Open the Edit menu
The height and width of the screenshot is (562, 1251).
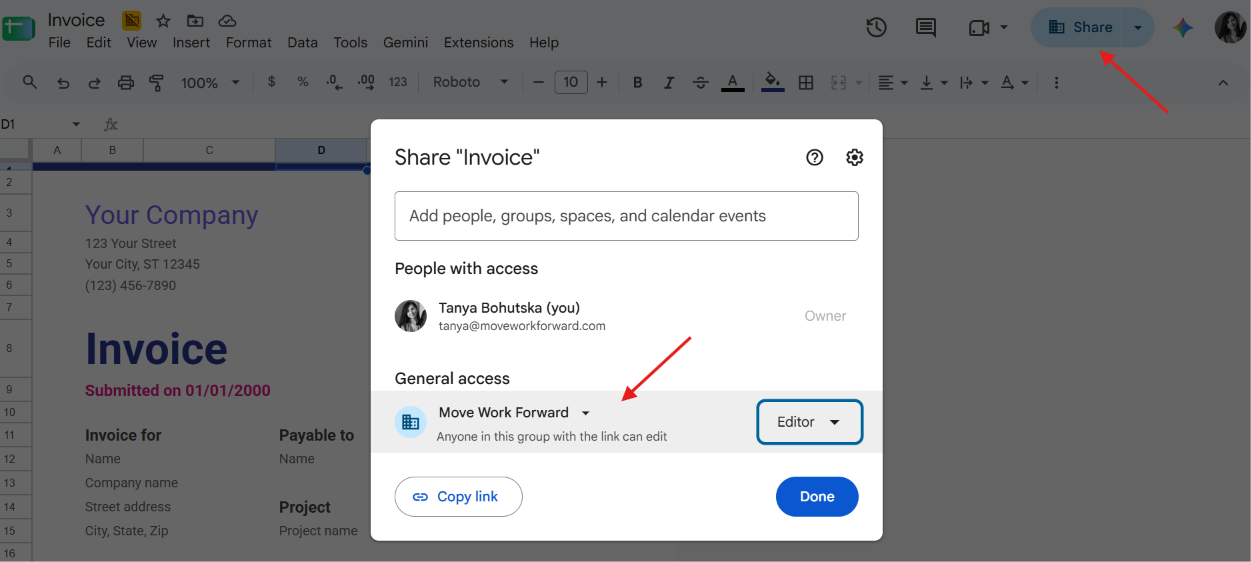pyautogui.click(x=98, y=42)
